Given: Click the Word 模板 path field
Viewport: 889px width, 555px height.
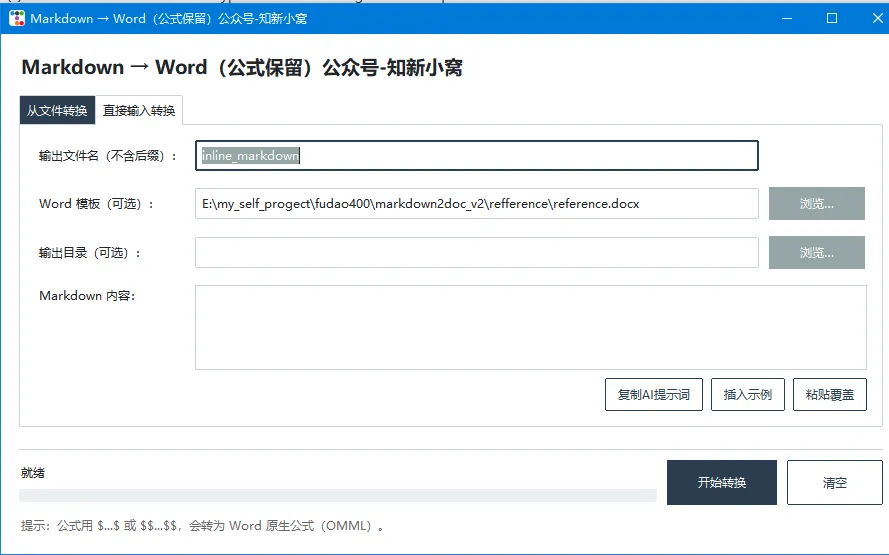Looking at the screenshot, I should 477,204.
